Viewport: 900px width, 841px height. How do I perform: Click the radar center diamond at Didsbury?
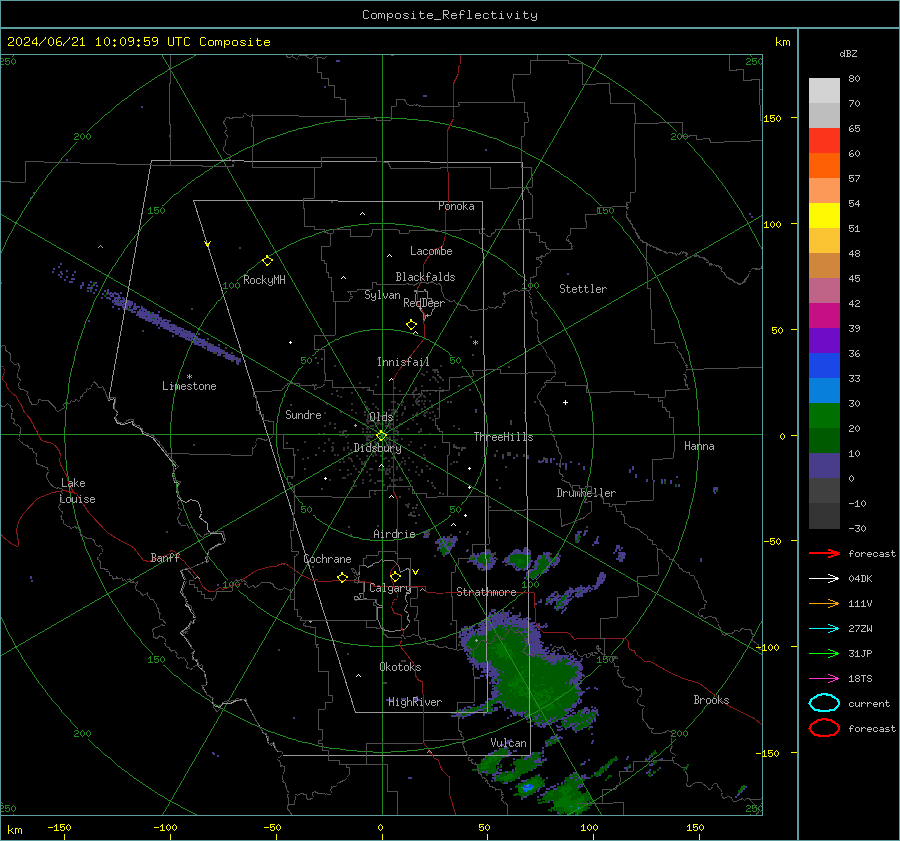point(382,436)
